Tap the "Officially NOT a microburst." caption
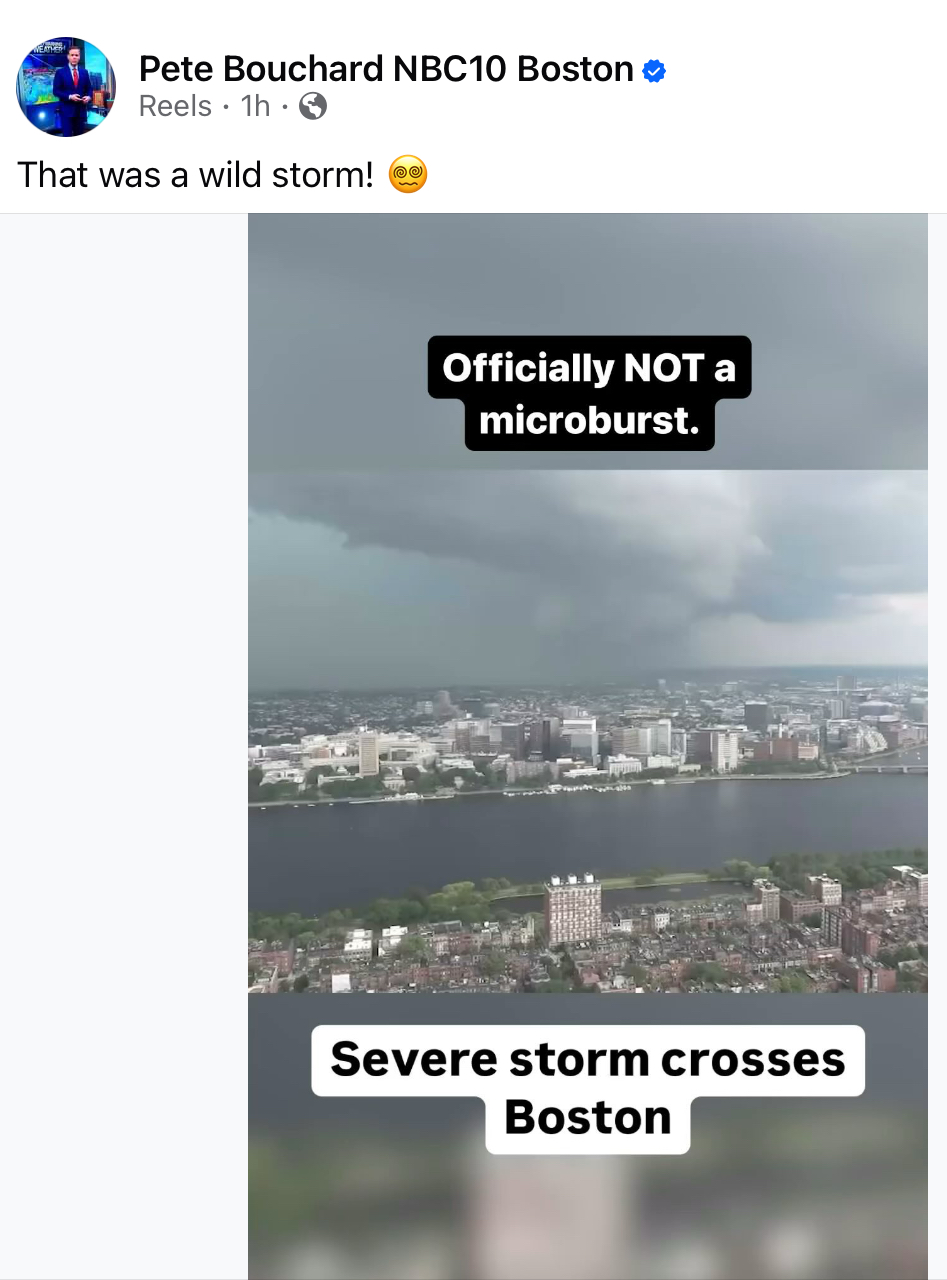 (x=589, y=393)
